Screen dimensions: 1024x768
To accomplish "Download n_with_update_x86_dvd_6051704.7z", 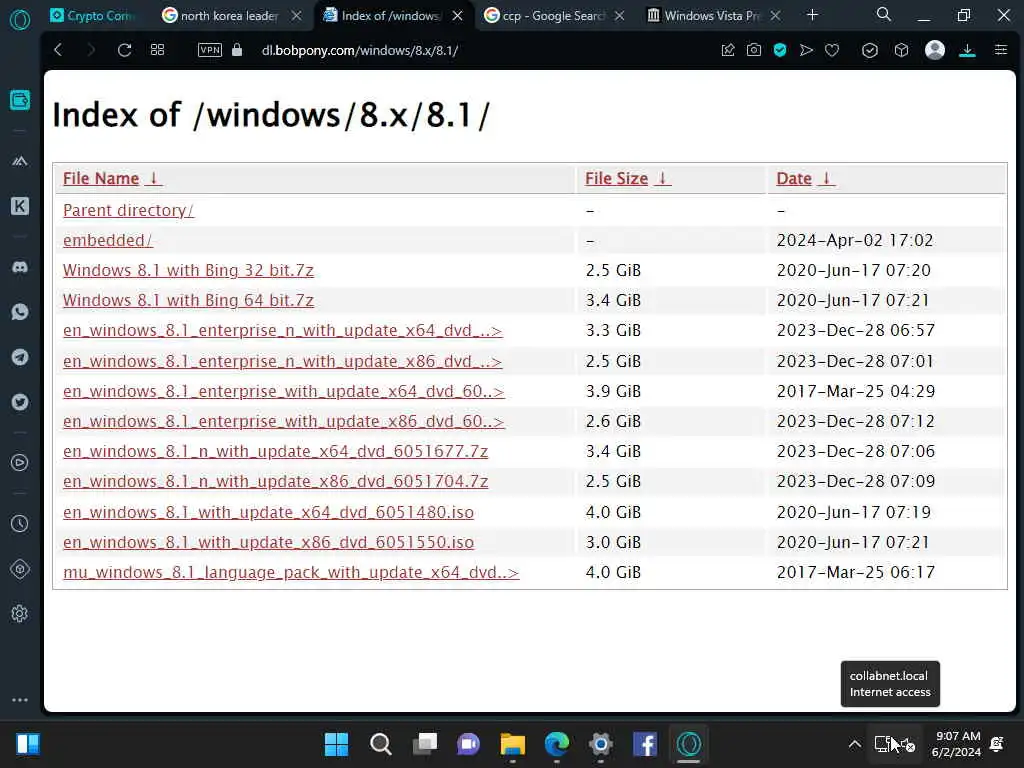I will click(x=276, y=481).
